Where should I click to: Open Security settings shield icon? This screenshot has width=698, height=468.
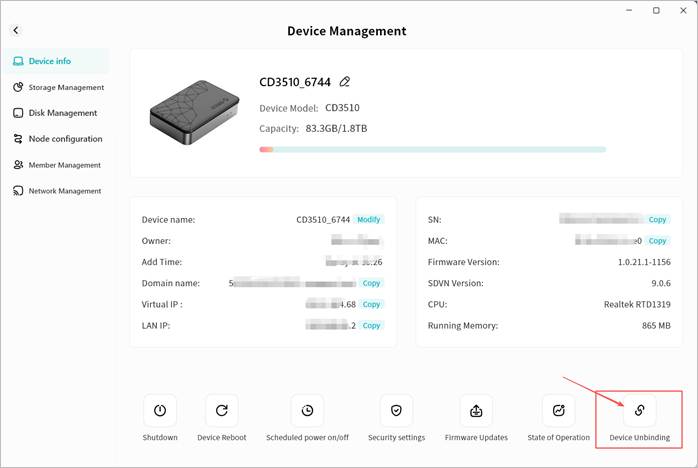396,410
